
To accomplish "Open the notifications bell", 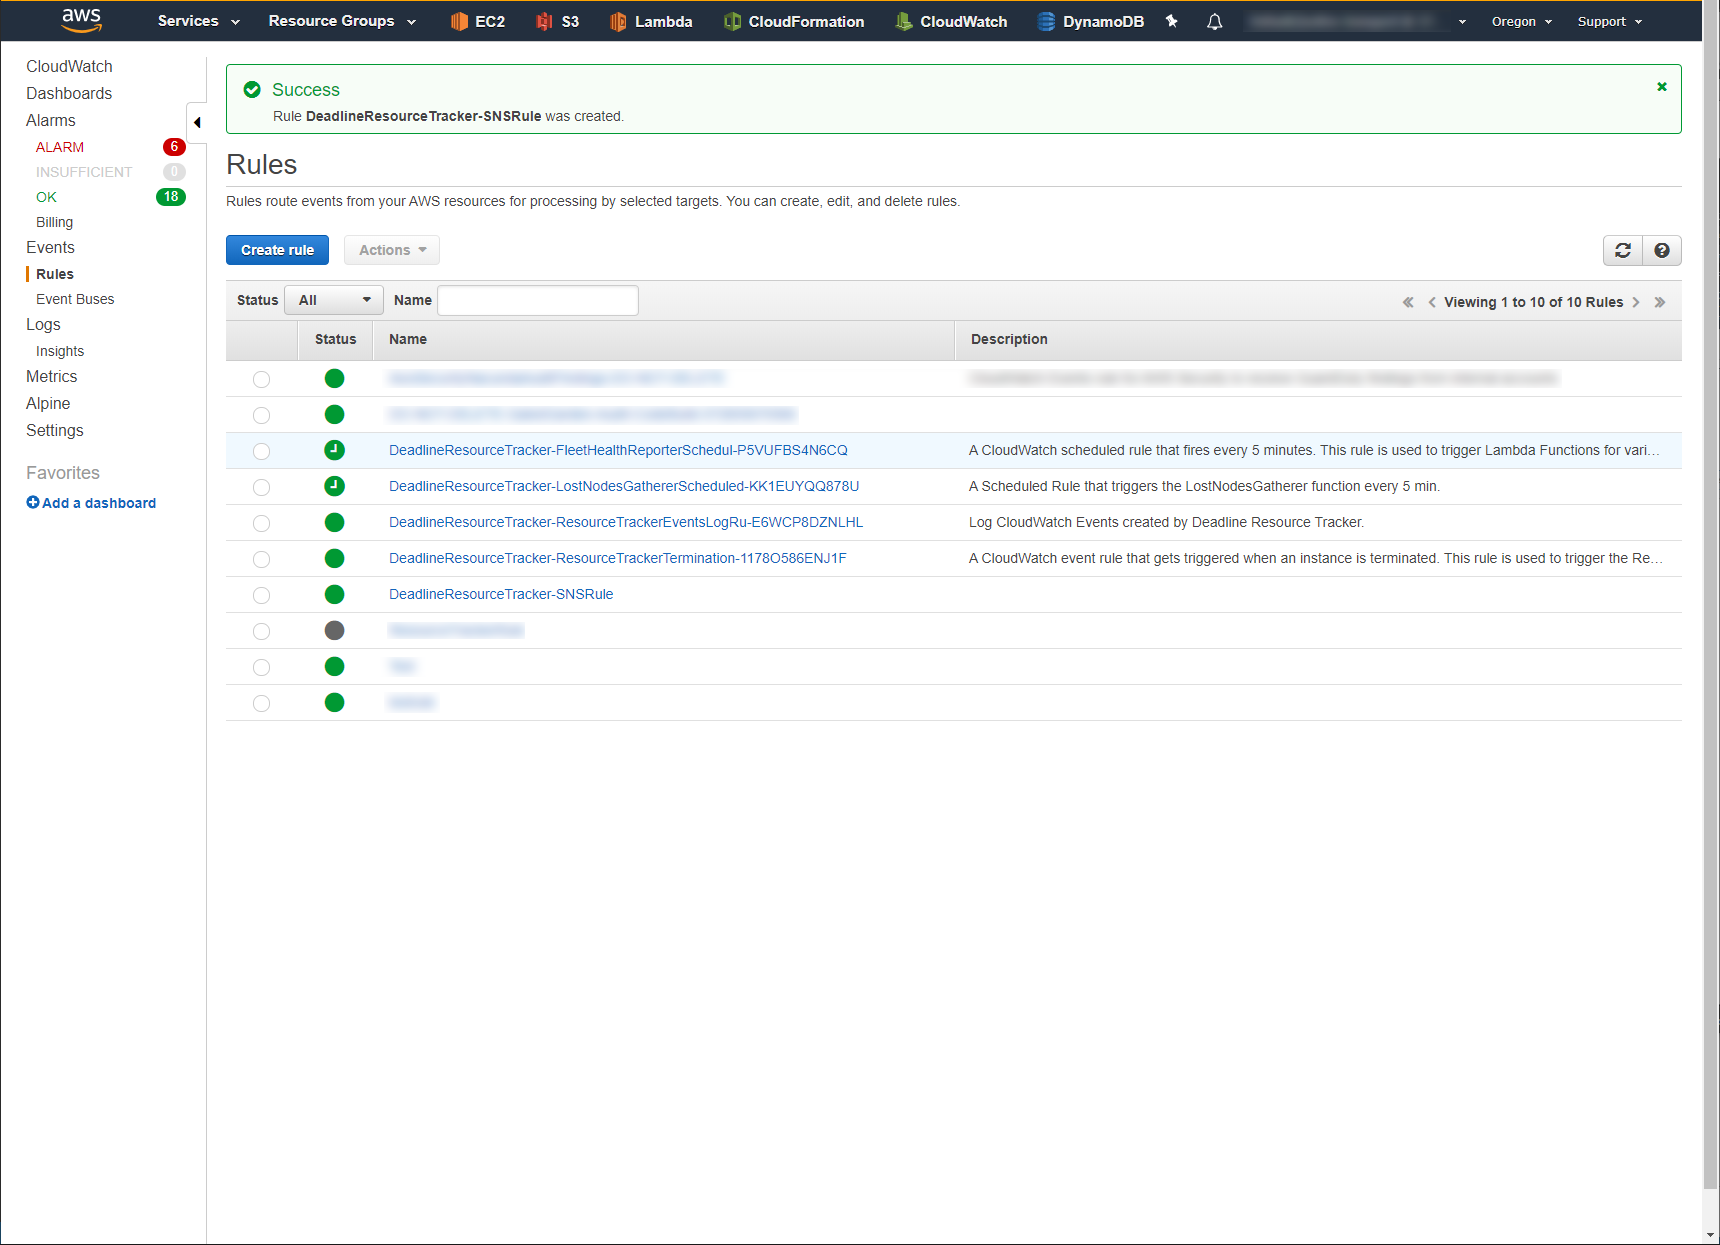I will (x=1214, y=21).
